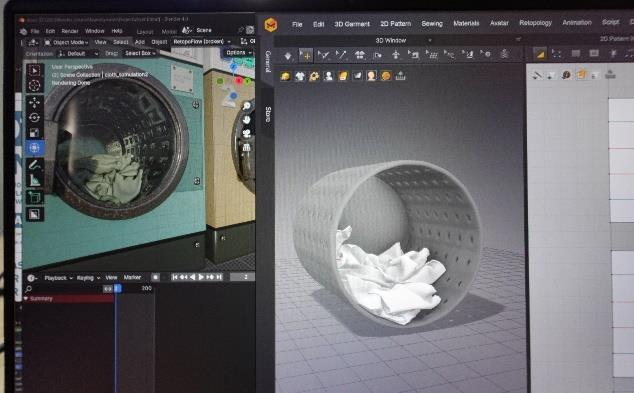
Task: Toggle camera view in Blender viewport
Action: click(246, 134)
